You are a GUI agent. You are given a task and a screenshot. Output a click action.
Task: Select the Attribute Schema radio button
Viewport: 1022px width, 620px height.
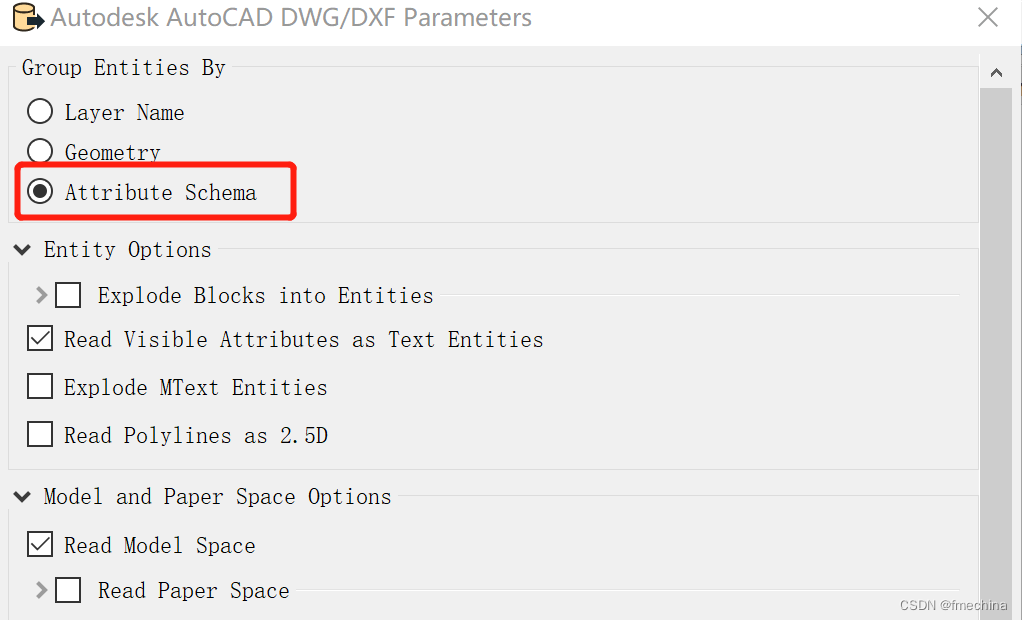(x=40, y=191)
